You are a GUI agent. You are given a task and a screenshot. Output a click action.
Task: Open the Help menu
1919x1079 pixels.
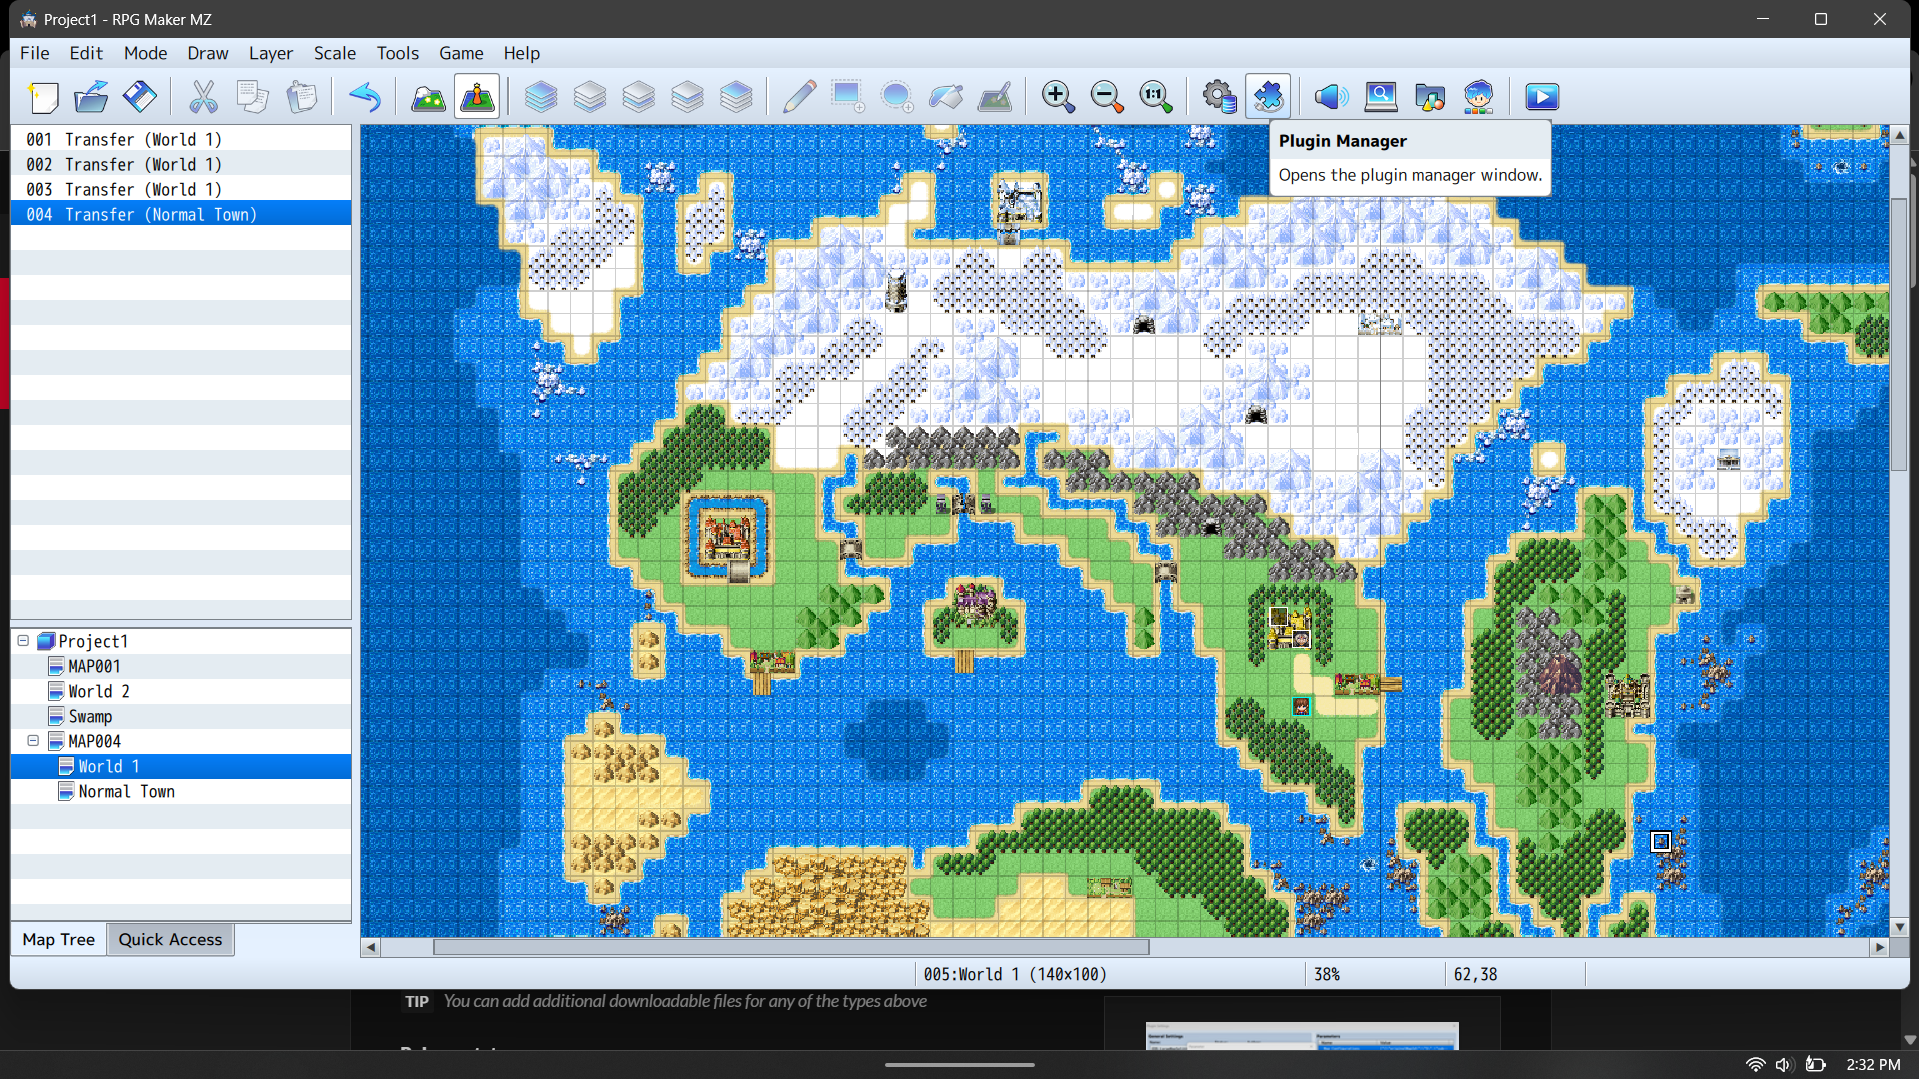tap(522, 53)
